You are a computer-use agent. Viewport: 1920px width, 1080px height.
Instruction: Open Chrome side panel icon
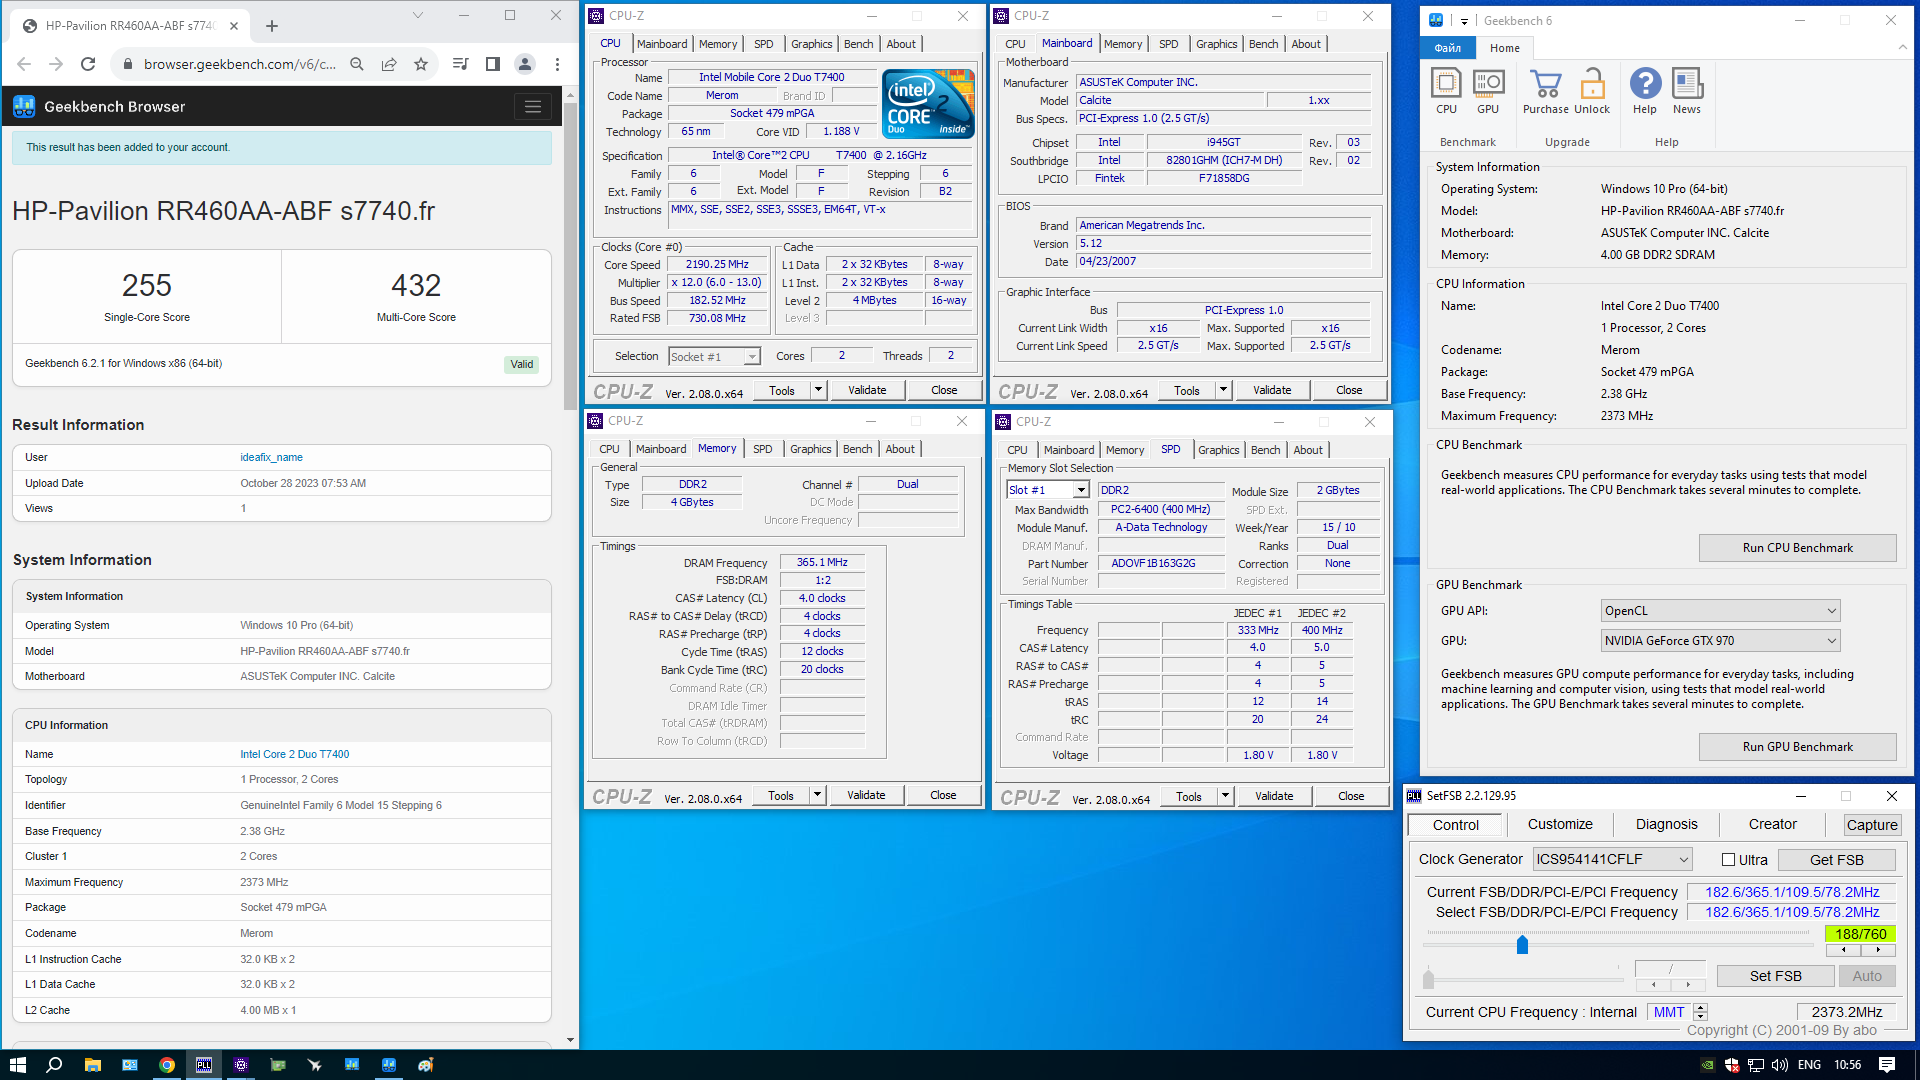click(492, 64)
